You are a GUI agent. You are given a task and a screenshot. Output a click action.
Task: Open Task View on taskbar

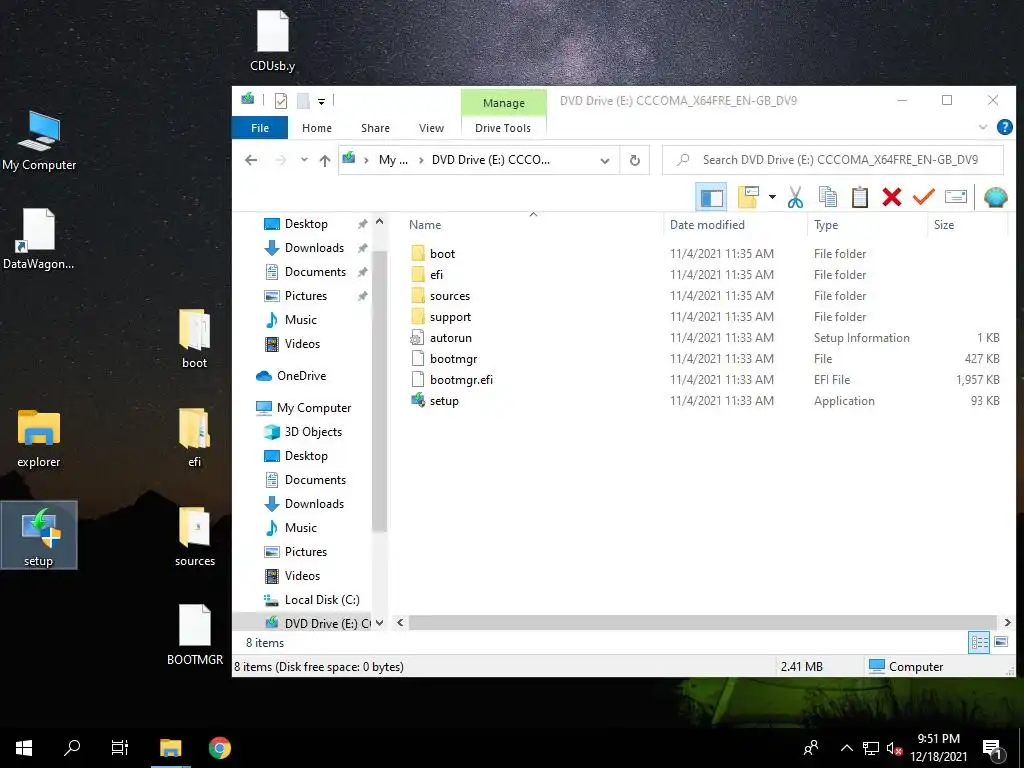coord(120,748)
